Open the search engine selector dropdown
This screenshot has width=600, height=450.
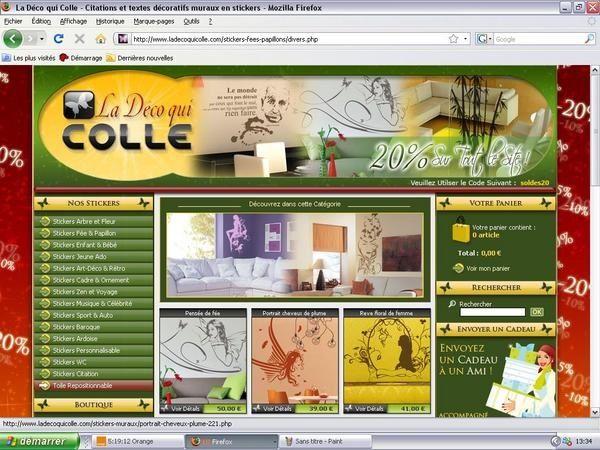[484, 39]
